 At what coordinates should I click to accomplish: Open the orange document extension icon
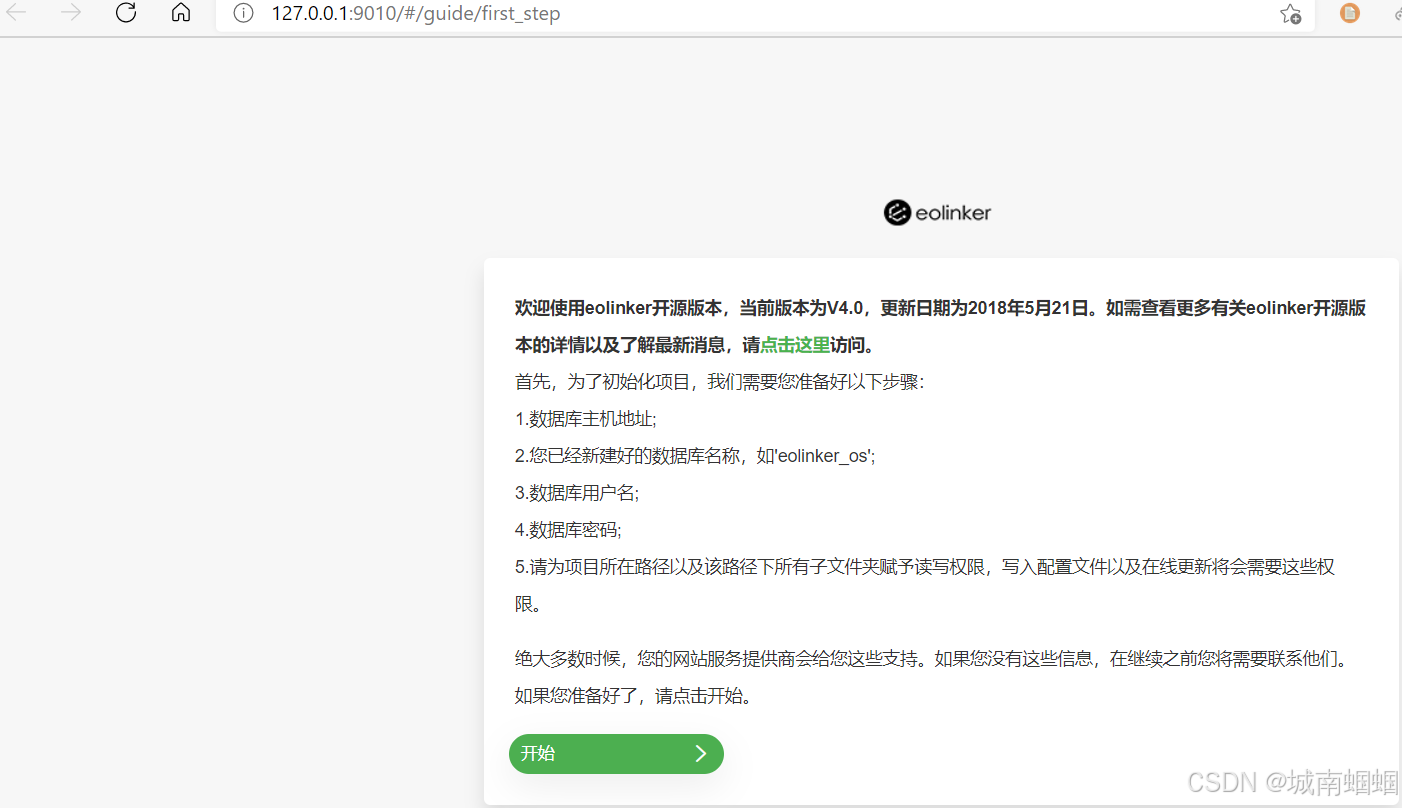[x=1349, y=13]
